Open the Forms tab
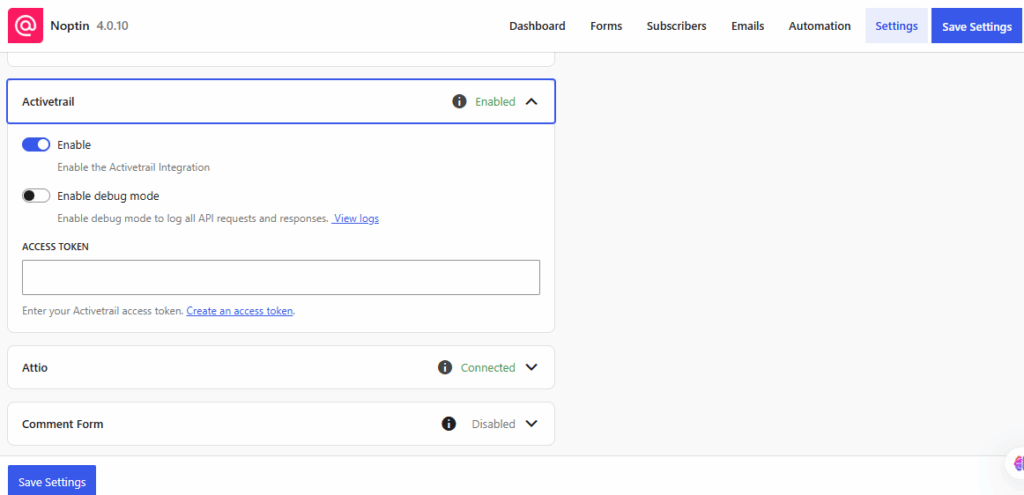 pos(606,26)
